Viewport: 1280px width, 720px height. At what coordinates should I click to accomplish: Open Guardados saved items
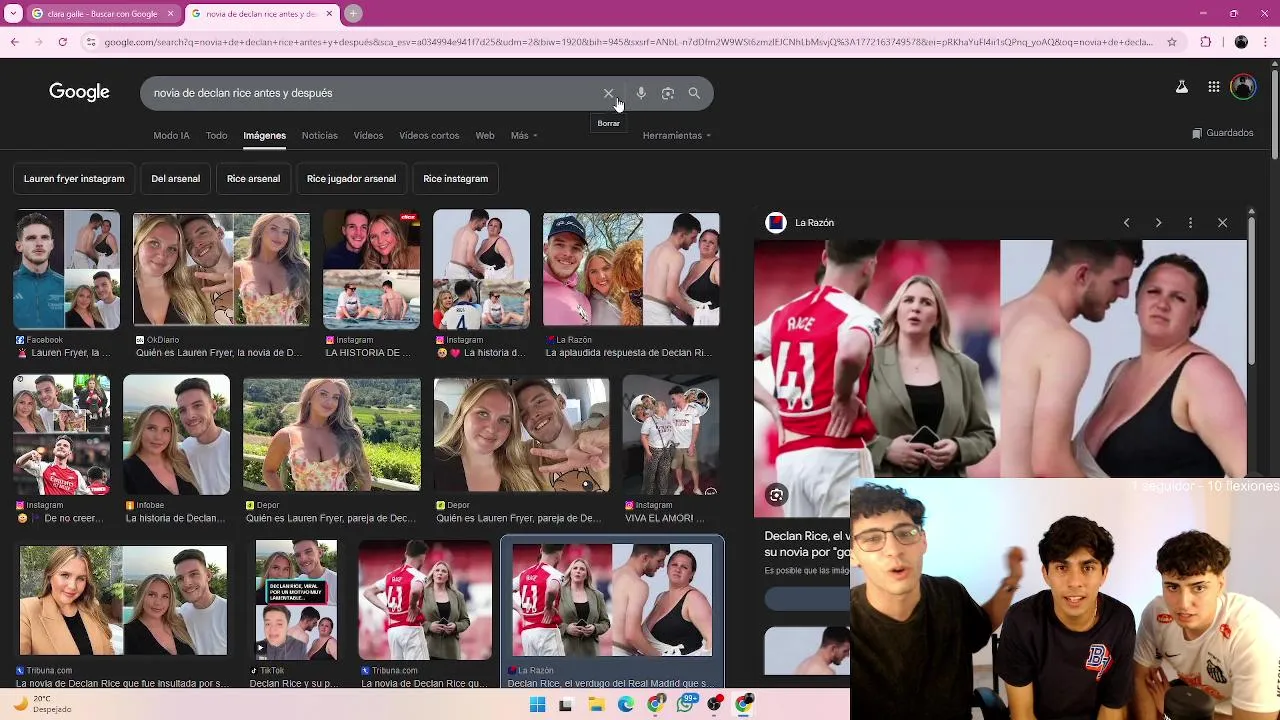[1222, 133]
